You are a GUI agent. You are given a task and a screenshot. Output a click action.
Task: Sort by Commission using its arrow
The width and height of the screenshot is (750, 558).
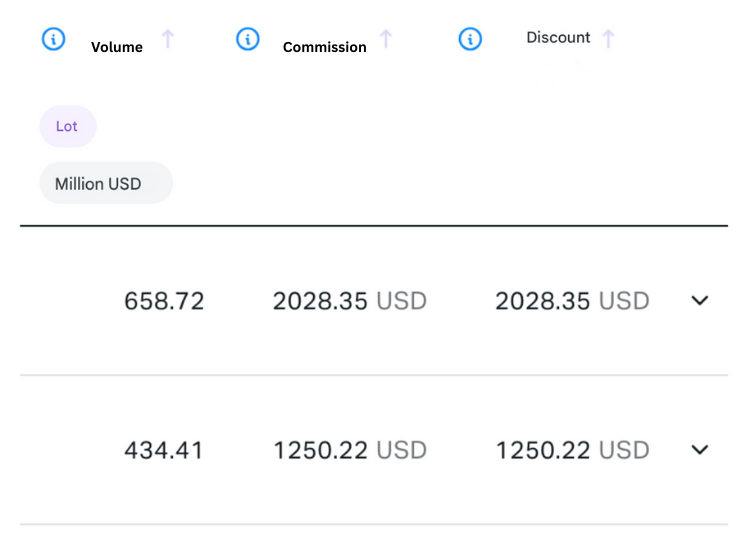coord(386,39)
